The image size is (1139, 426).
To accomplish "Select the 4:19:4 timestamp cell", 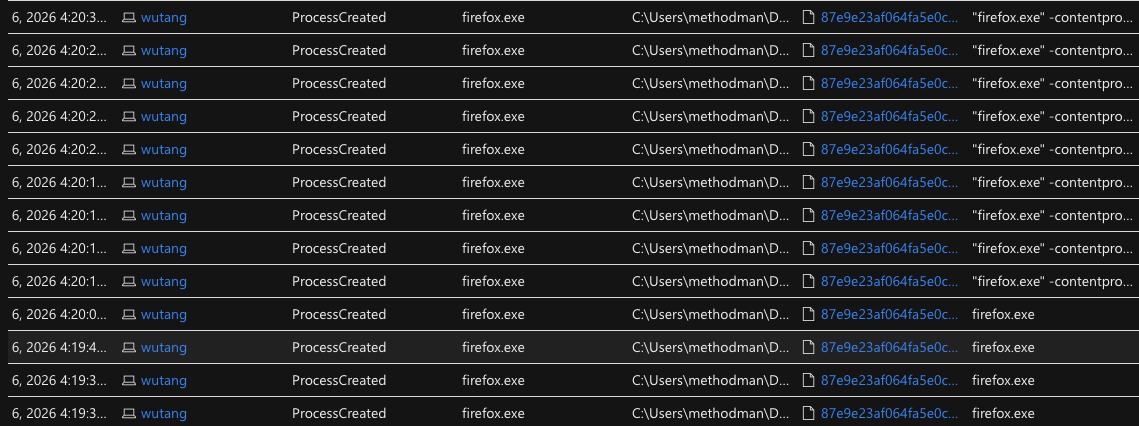I will [58, 347].
